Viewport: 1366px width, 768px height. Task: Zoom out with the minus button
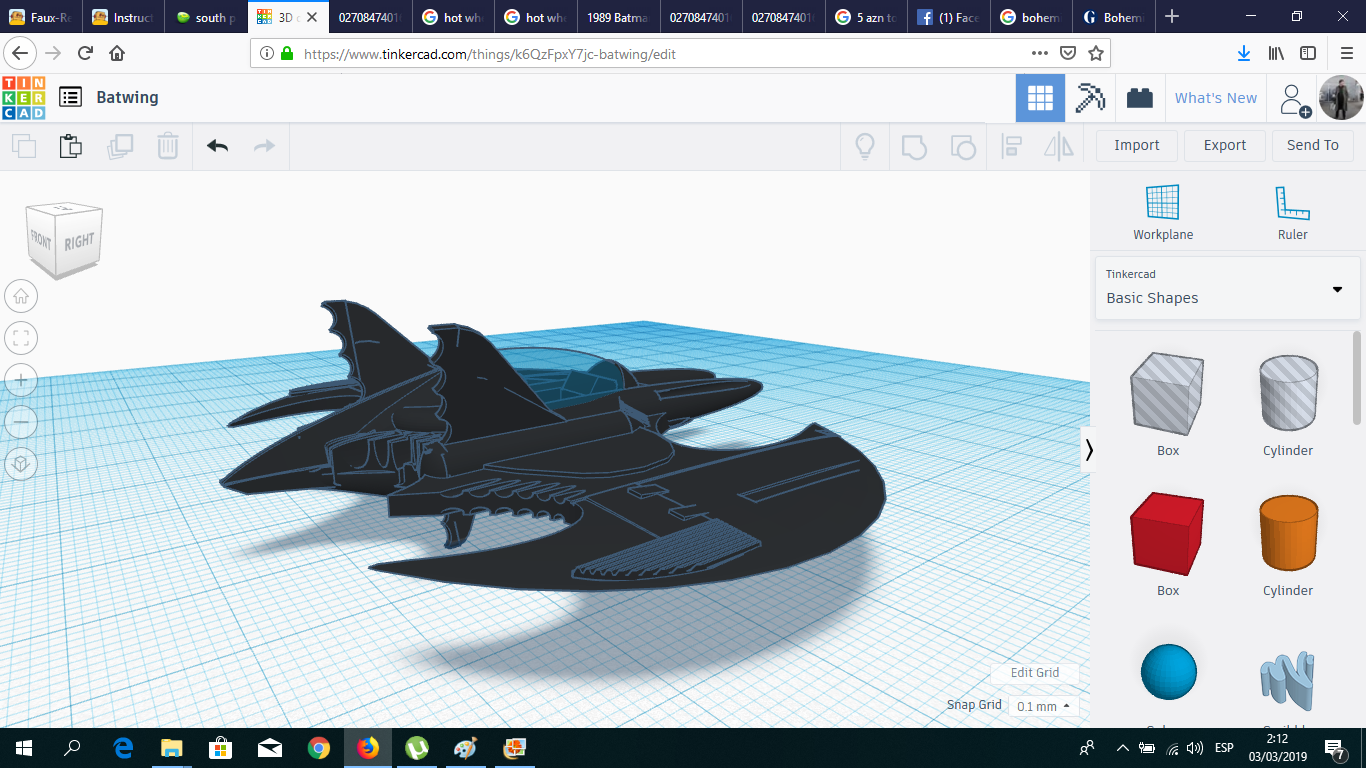pos(22,422)
